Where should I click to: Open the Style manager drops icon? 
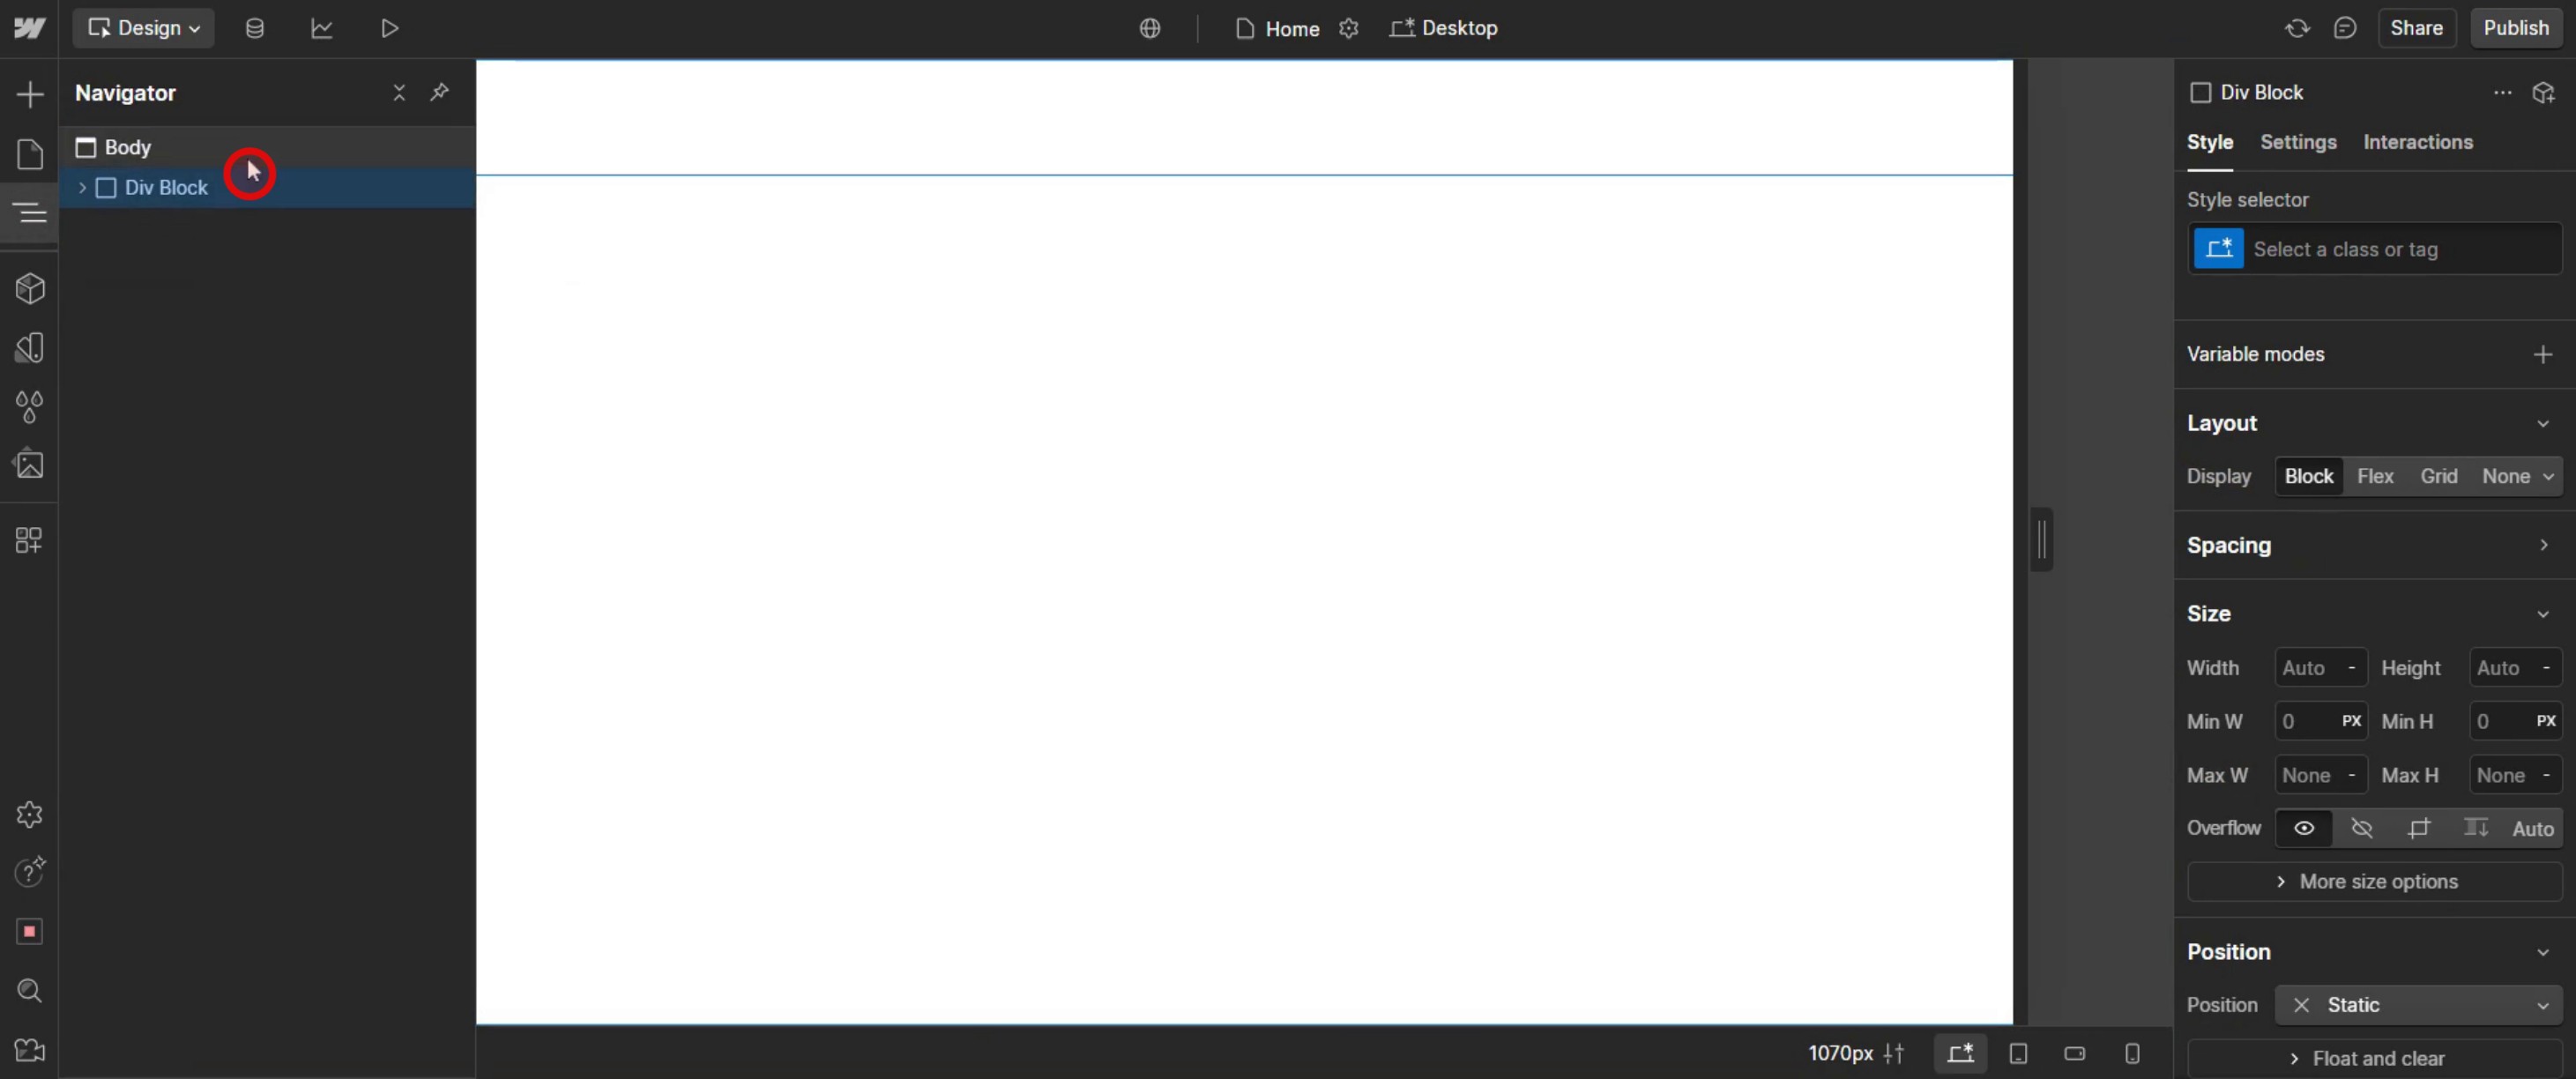30,407
